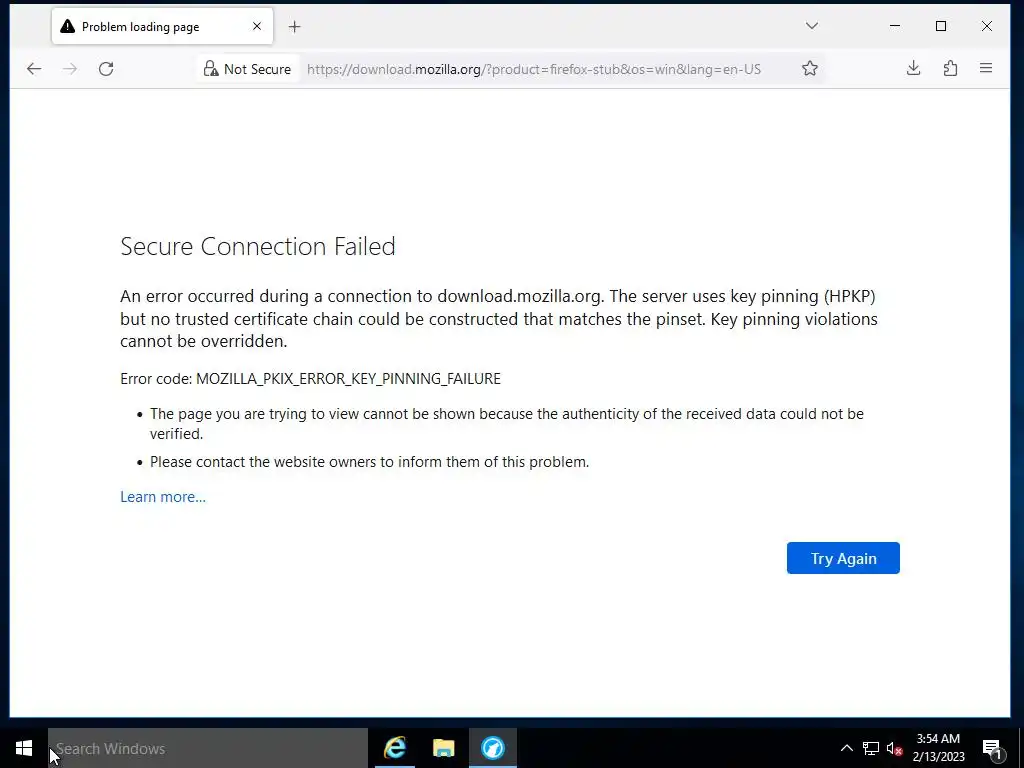The height and width of the screenshot is (768, 1024).
Task: Reload the current page
Action: [106, 69]
